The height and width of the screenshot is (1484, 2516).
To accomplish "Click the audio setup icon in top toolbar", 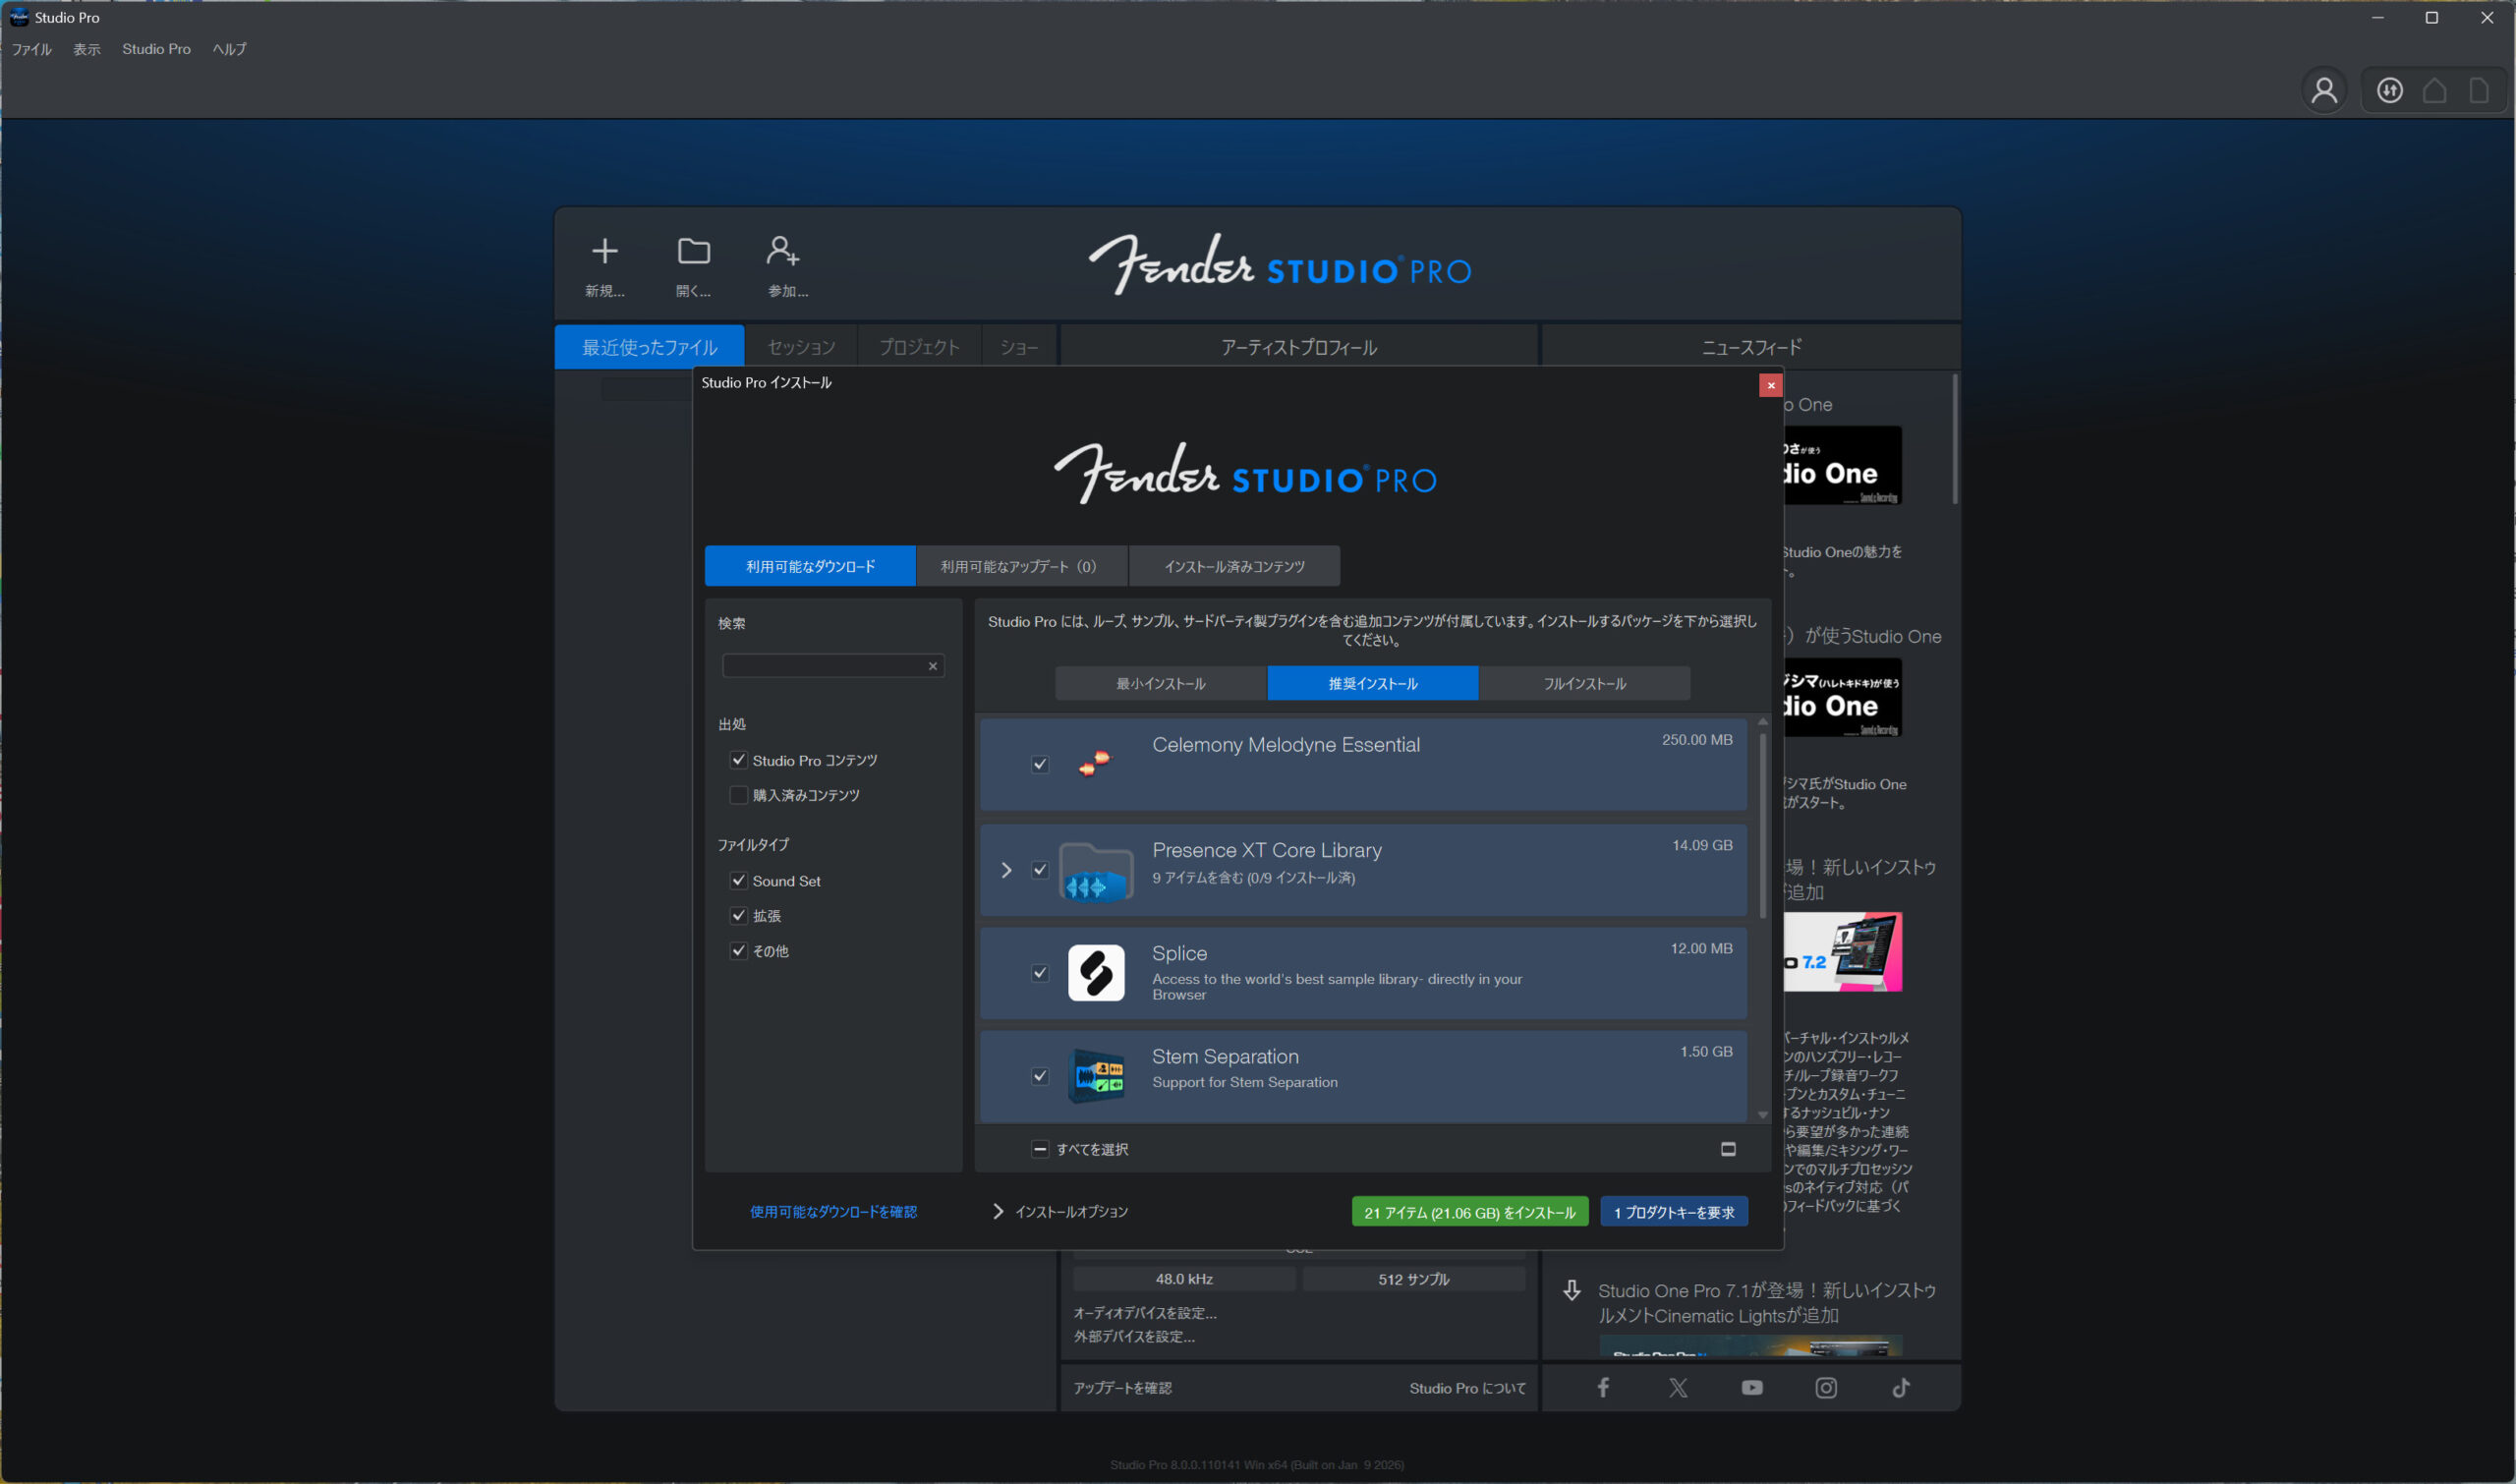I will tap(2389, 91).
